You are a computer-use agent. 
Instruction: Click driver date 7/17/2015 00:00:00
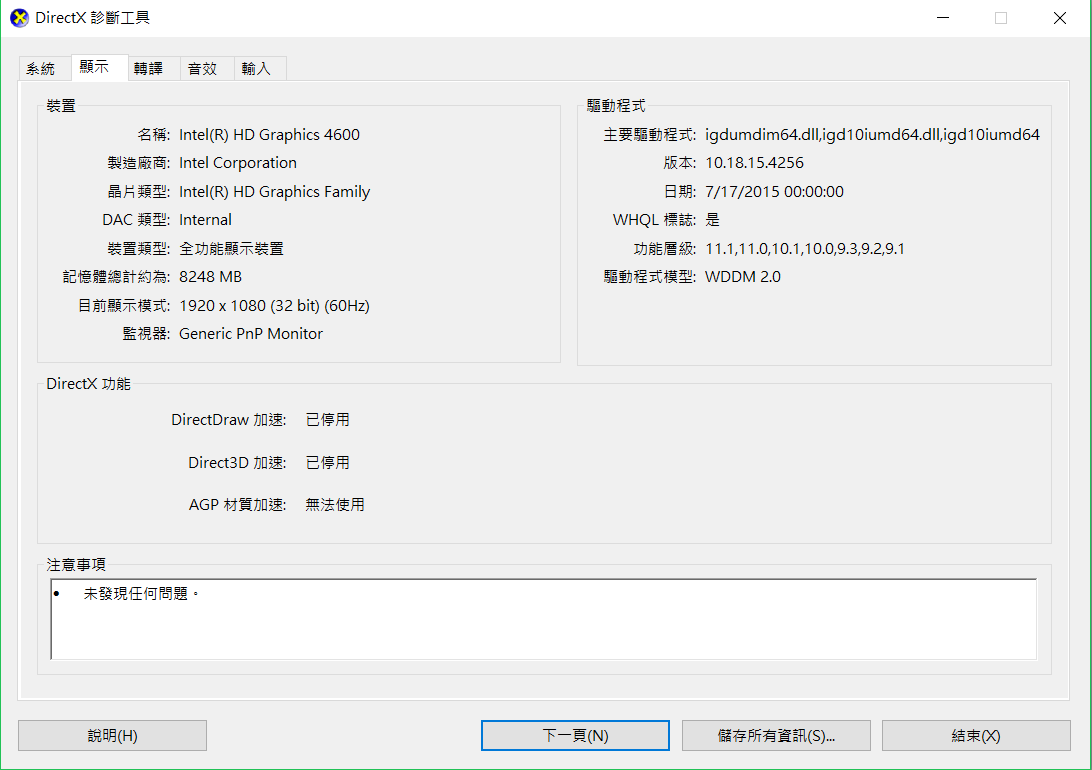coord(774,191)
